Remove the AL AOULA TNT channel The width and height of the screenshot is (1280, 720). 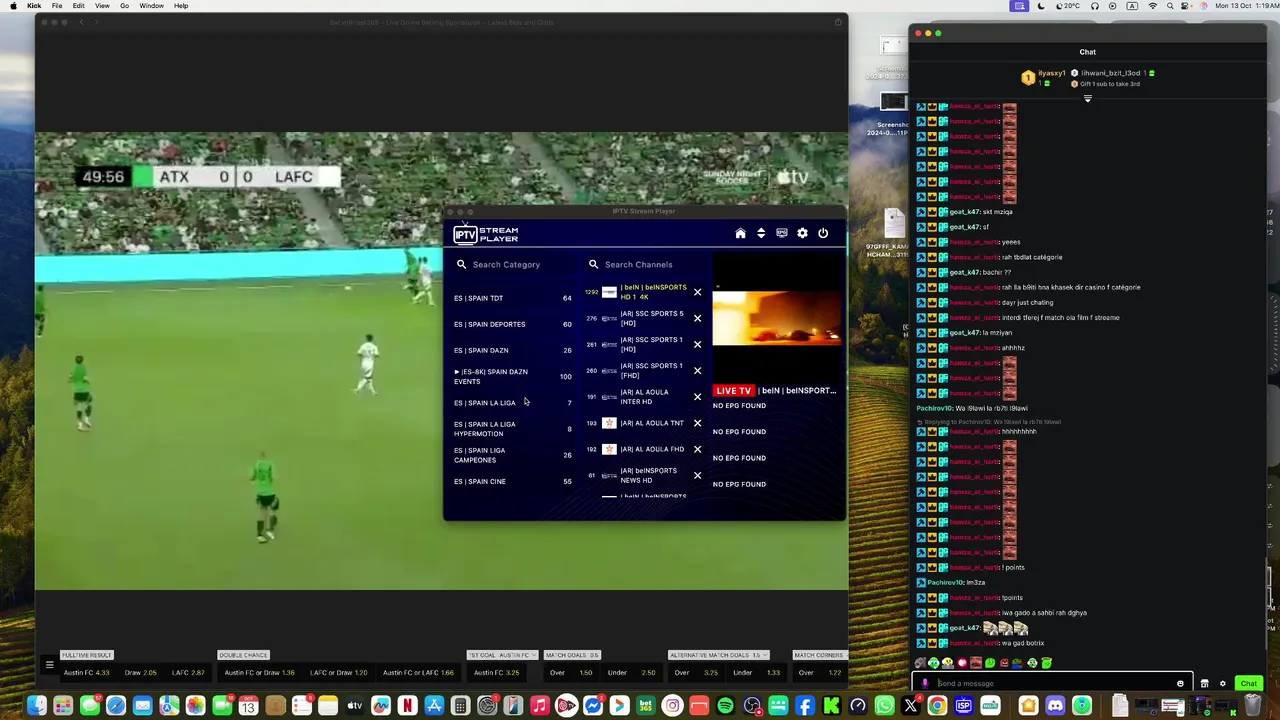point(697,423)
